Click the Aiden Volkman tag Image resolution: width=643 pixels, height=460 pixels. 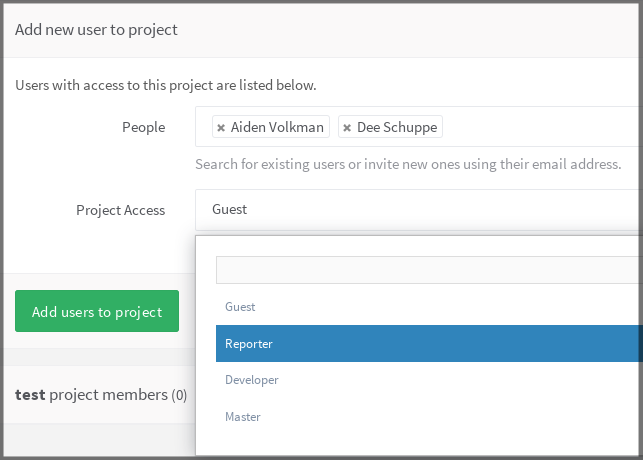click(278, 128)
